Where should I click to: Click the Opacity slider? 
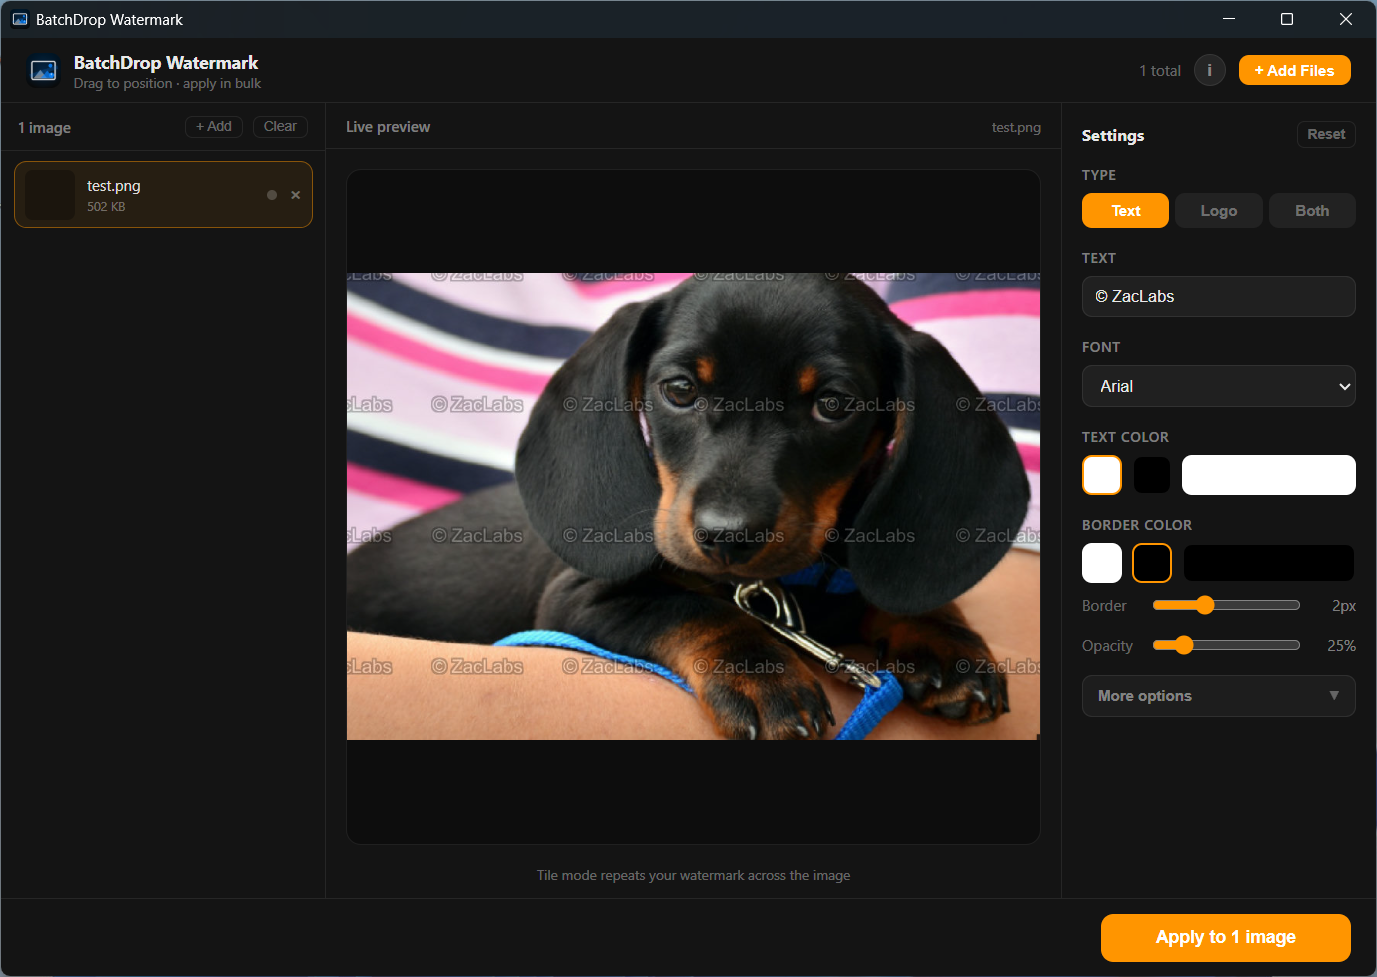(1226, 645)
